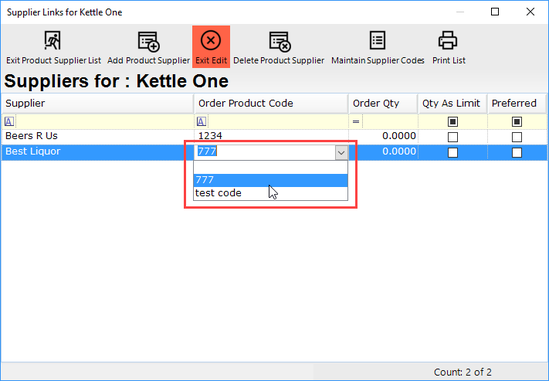The height and width of the screenshot is (381, 549).
Task: Sort by Preferred column header
Action: coord(517,103)
